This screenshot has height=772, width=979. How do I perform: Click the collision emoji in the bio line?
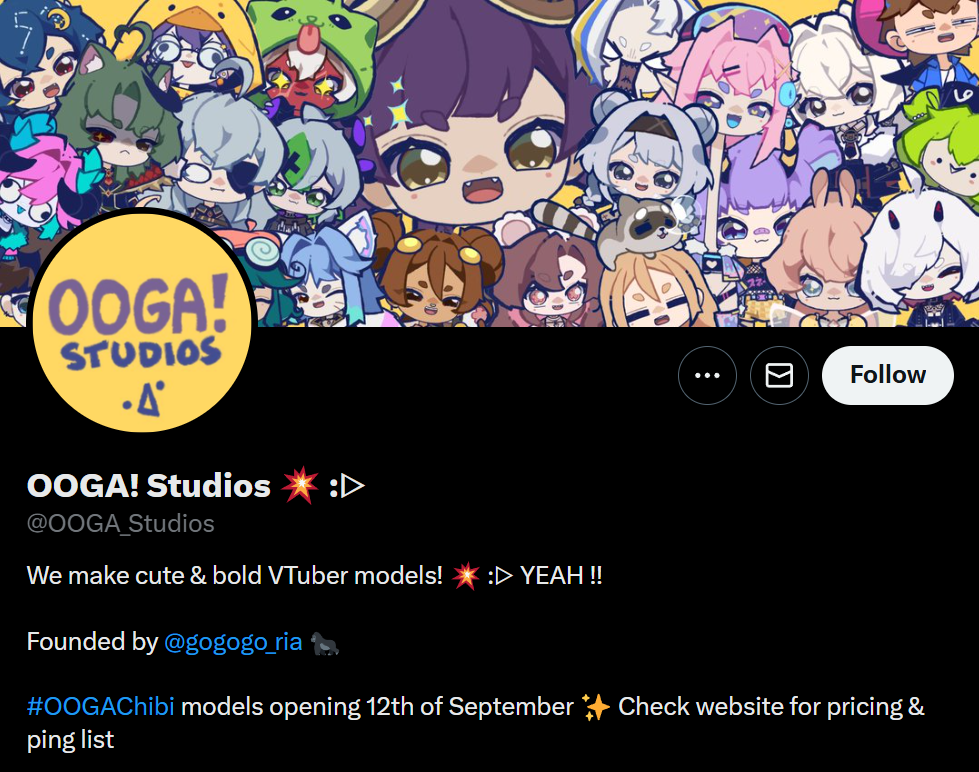click(465, 576)
